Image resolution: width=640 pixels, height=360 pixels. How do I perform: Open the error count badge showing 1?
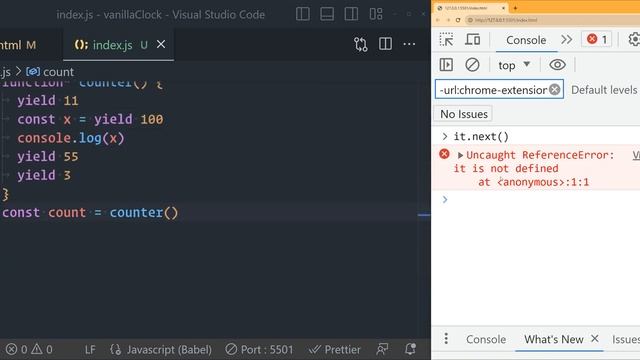(x=597, y=39)
